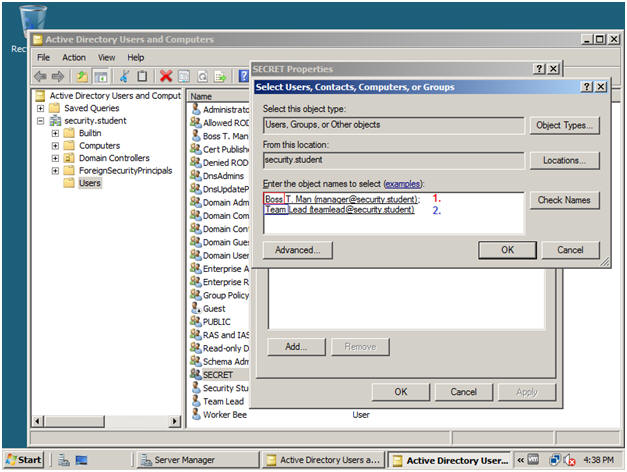The width and height of the screenshot is (627, 472).
Task: Click the Forward arrow toolbar icon
Action: 58,76
